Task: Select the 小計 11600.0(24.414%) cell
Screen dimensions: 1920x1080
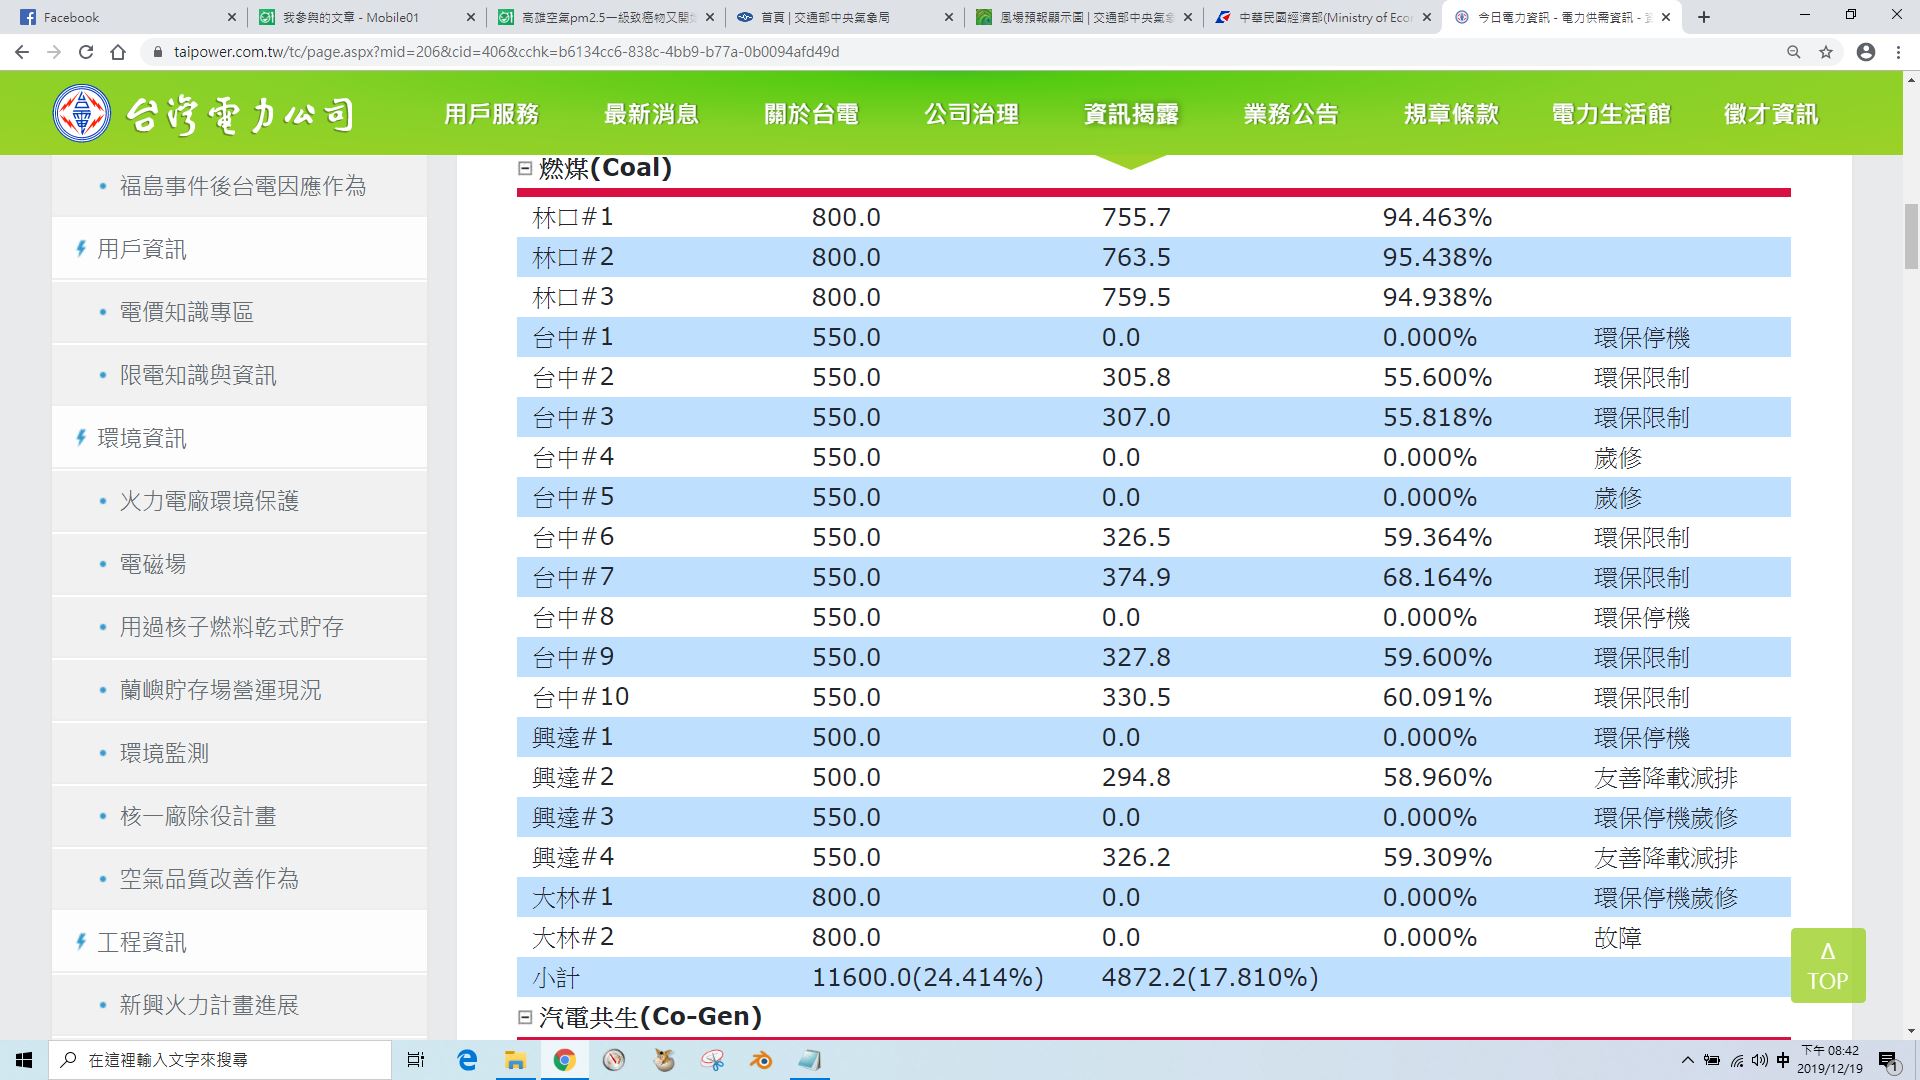Action: (x=927, y=977)
